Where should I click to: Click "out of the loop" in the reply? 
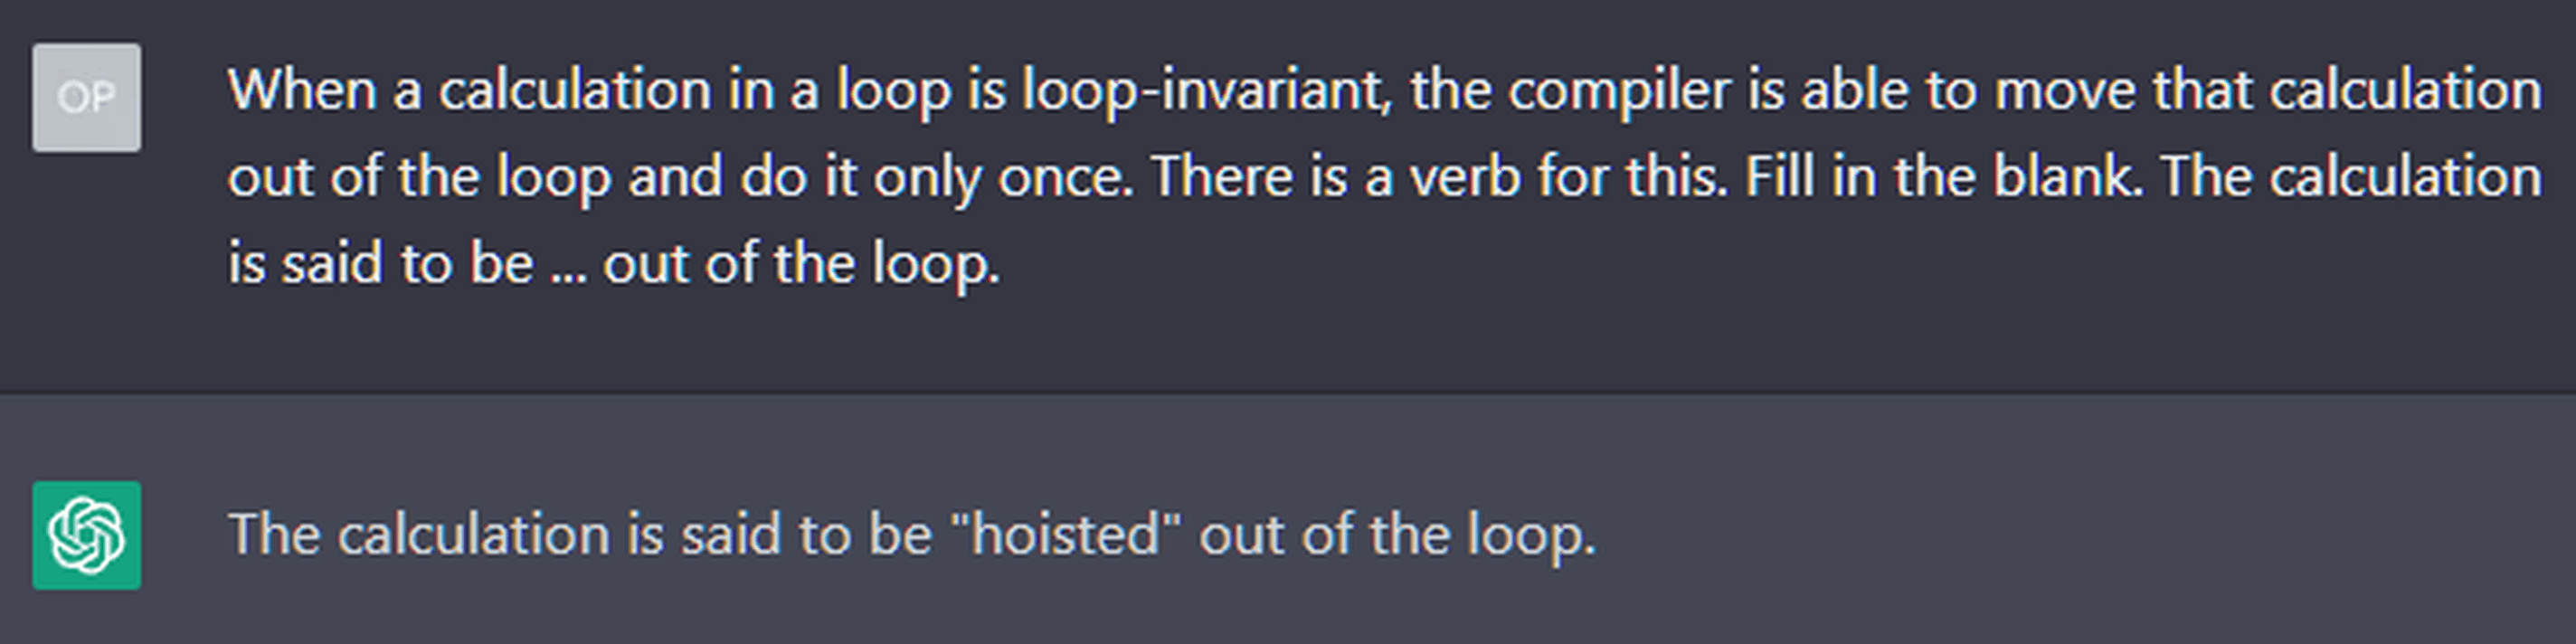[1398, 533]
